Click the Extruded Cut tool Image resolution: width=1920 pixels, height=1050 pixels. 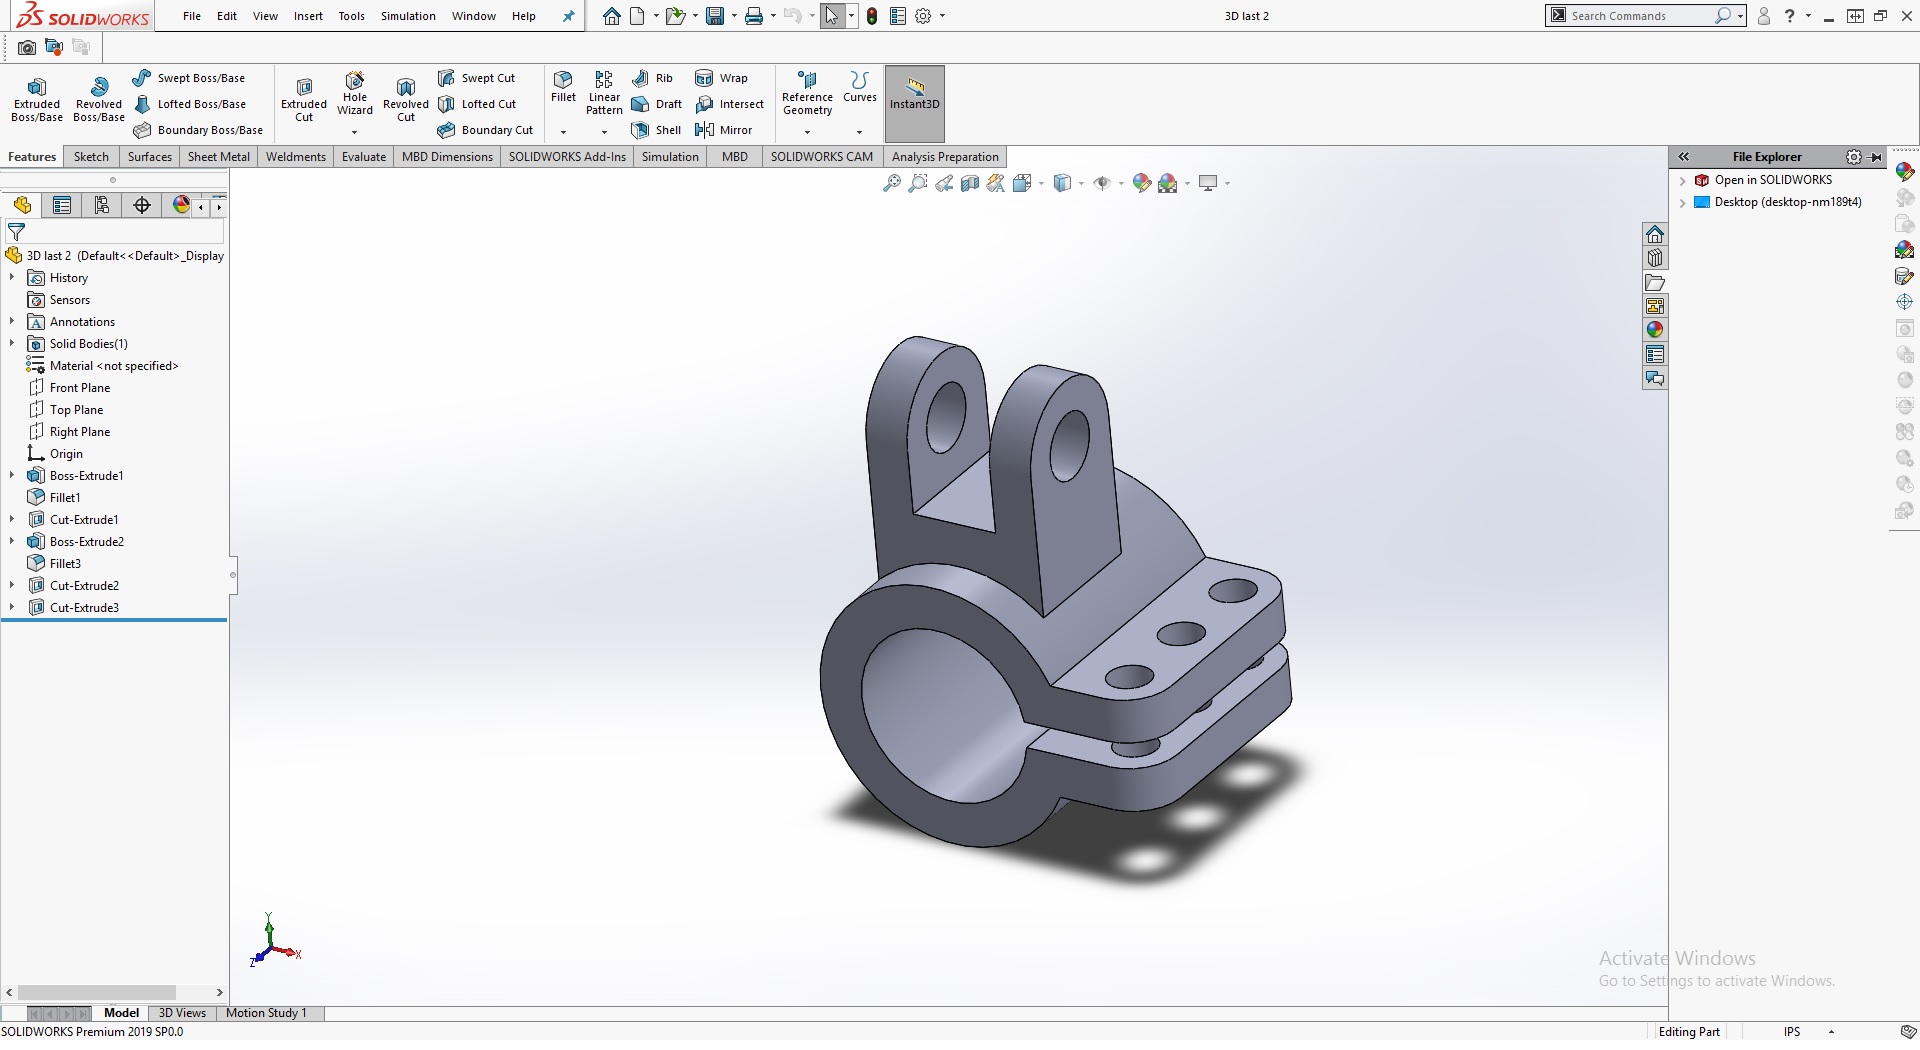[304, 99]
